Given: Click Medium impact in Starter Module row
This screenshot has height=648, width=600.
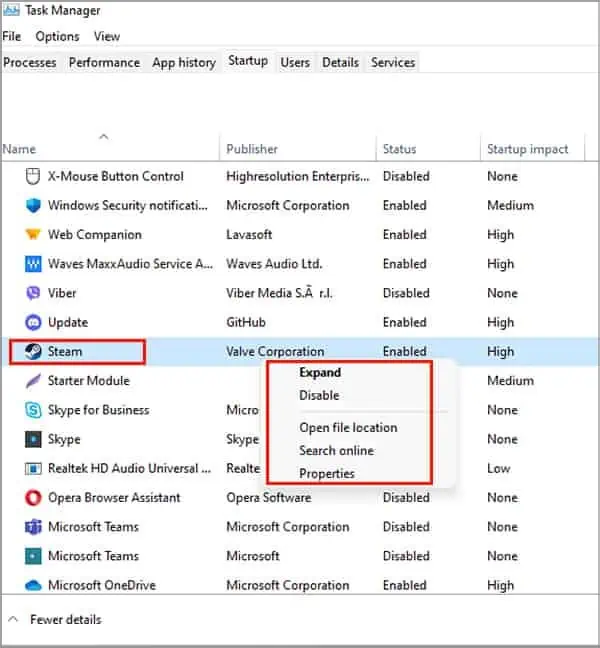Looking at the screenshot, I should [x=510, y=381].
